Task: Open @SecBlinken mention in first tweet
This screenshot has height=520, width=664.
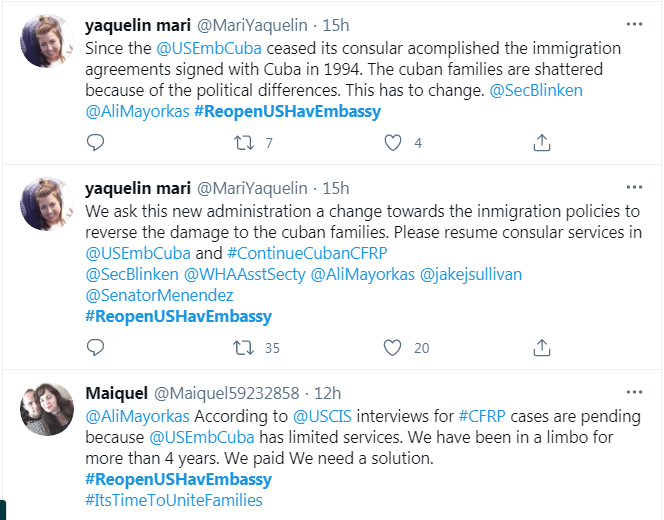Action: pyautogui.click(x=536, y=90)
